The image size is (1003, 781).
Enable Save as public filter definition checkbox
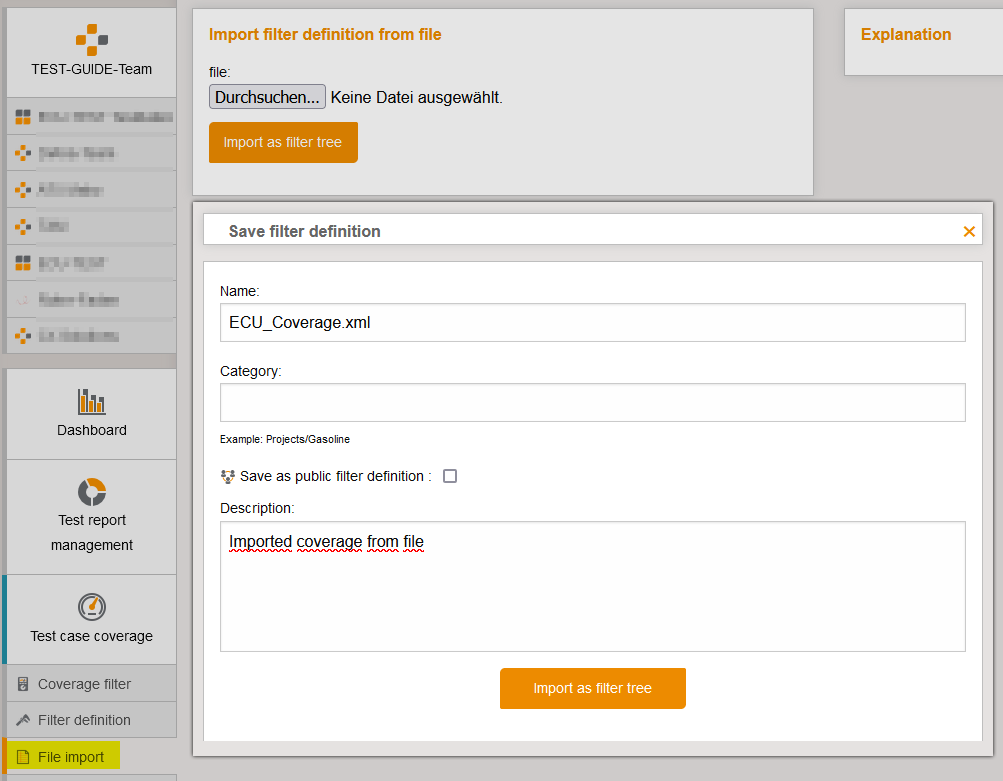[450, 476]
